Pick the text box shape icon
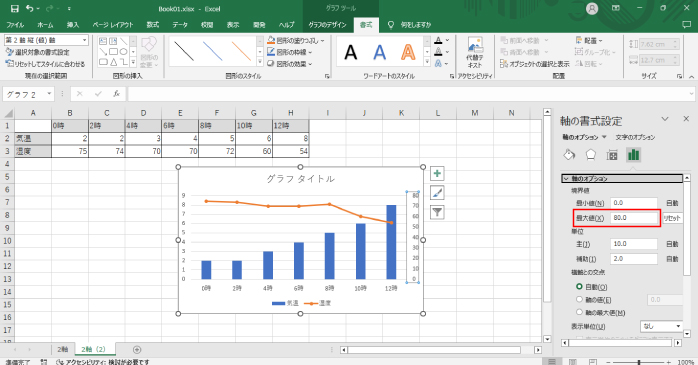Viewport: 698px width, 365px height. point(103,41)
